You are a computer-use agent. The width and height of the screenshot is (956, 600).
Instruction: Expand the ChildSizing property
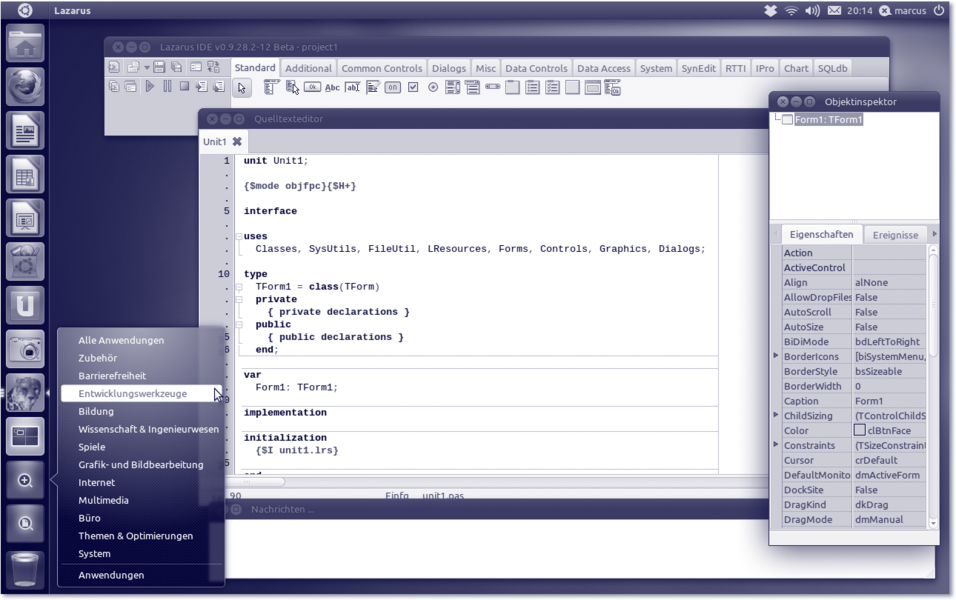776,415
